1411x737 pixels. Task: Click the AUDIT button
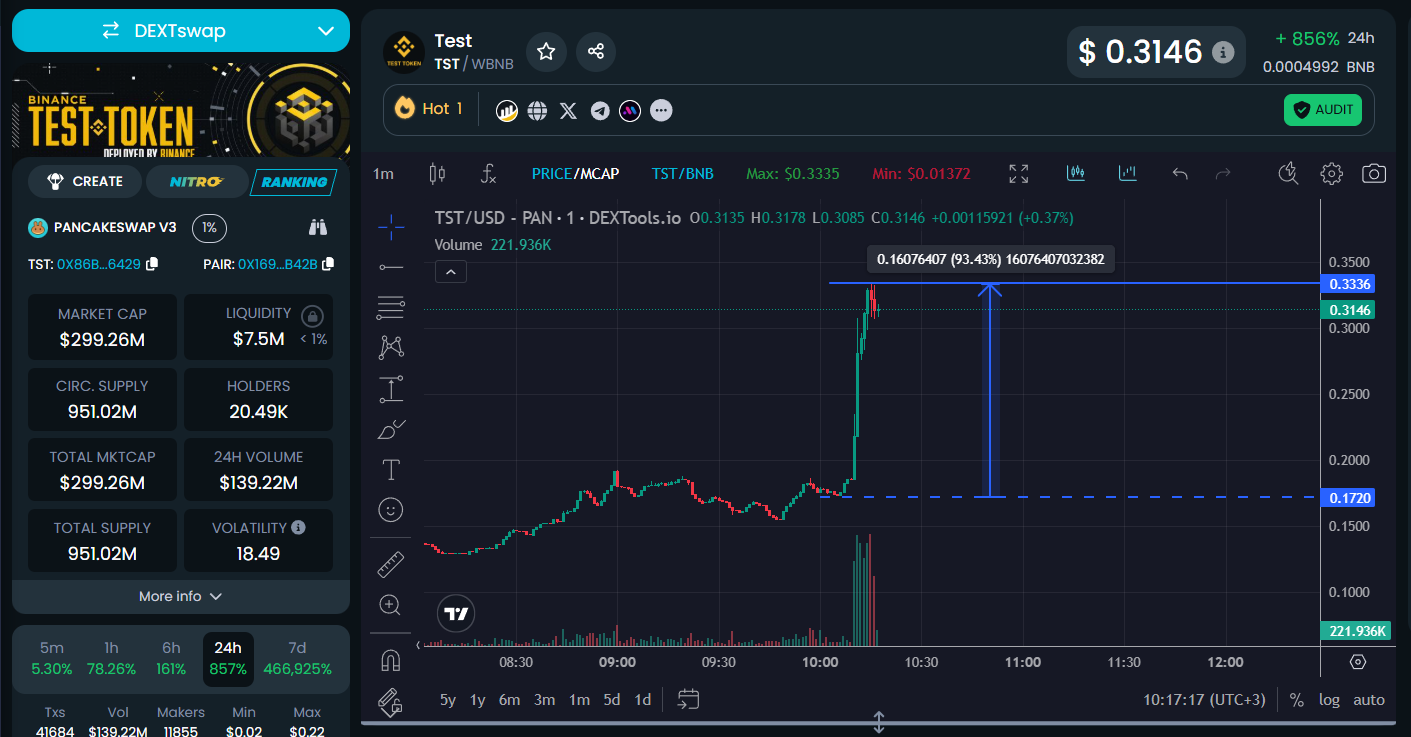[1322, 110]
